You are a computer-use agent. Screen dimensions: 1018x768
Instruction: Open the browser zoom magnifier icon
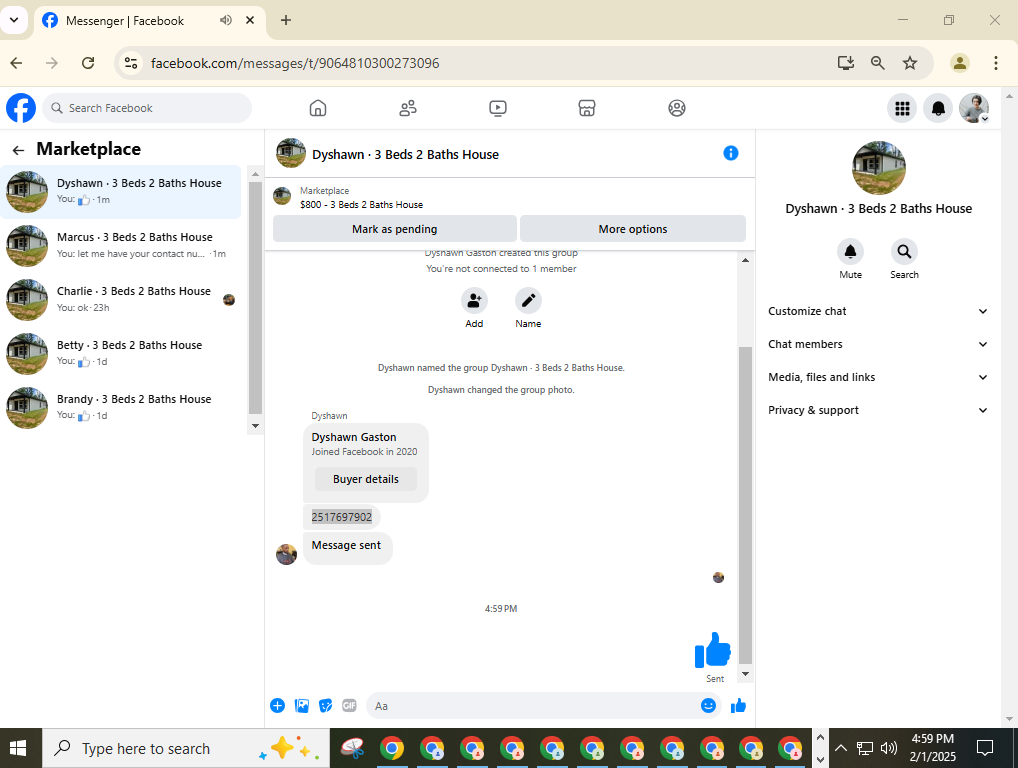pyautogui.click(x=877, y=63)
